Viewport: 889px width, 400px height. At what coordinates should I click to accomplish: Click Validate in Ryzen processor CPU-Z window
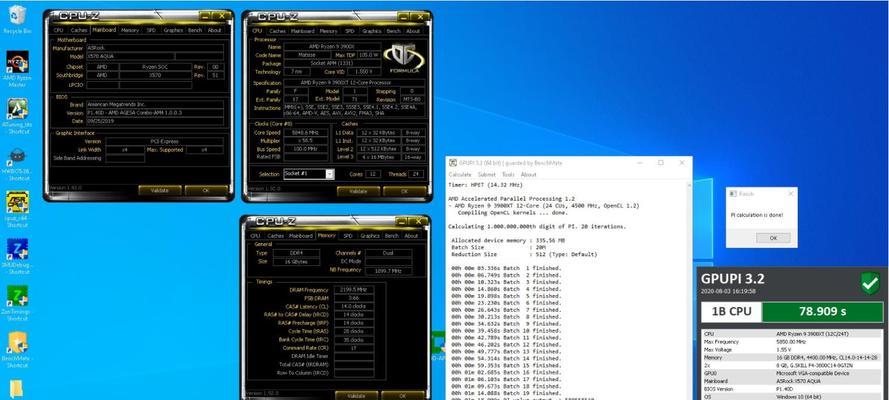[x=358, y=192]
